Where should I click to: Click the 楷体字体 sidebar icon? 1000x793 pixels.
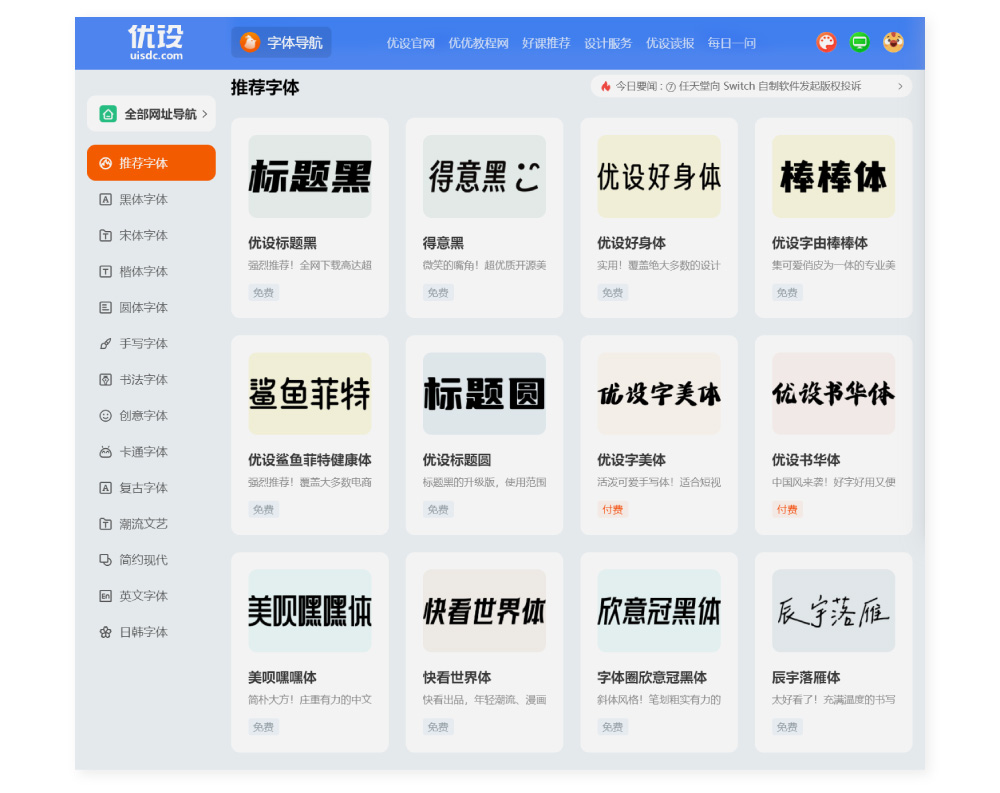pos(105,272)
